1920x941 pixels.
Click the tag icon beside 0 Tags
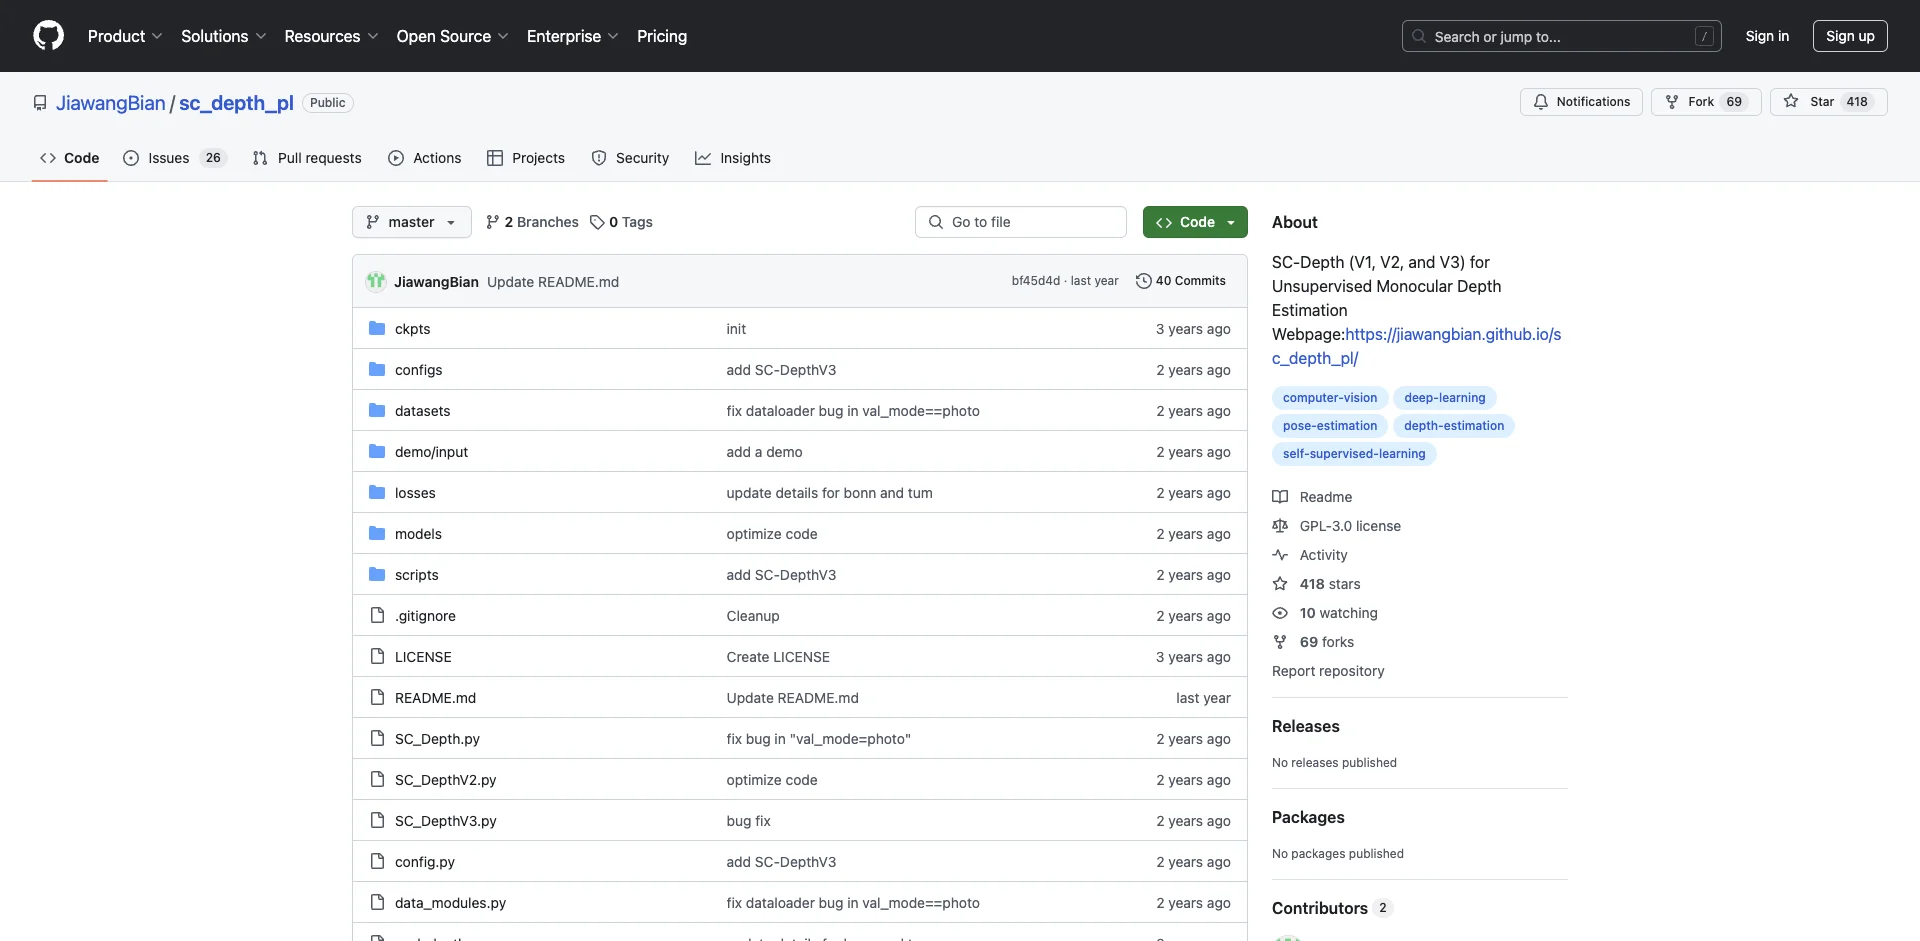click(597, 222)
